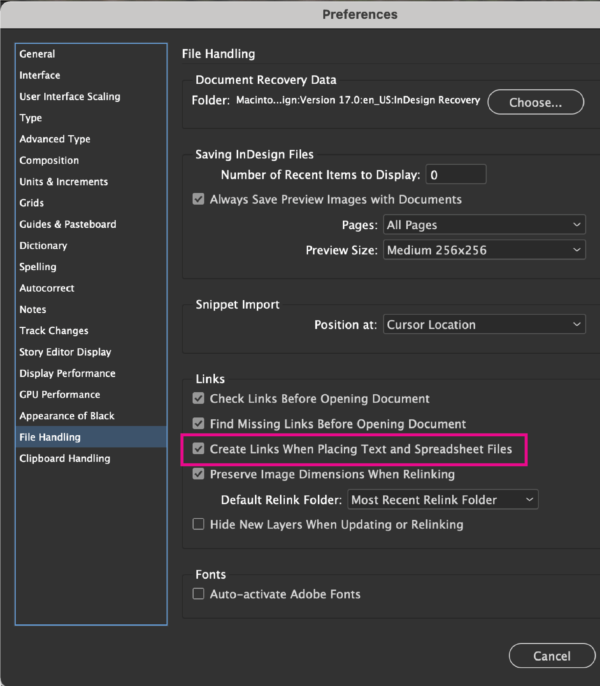Open Snippet Import Position at dropdown
Screen dimensions: 600x686
click(484, 325)
